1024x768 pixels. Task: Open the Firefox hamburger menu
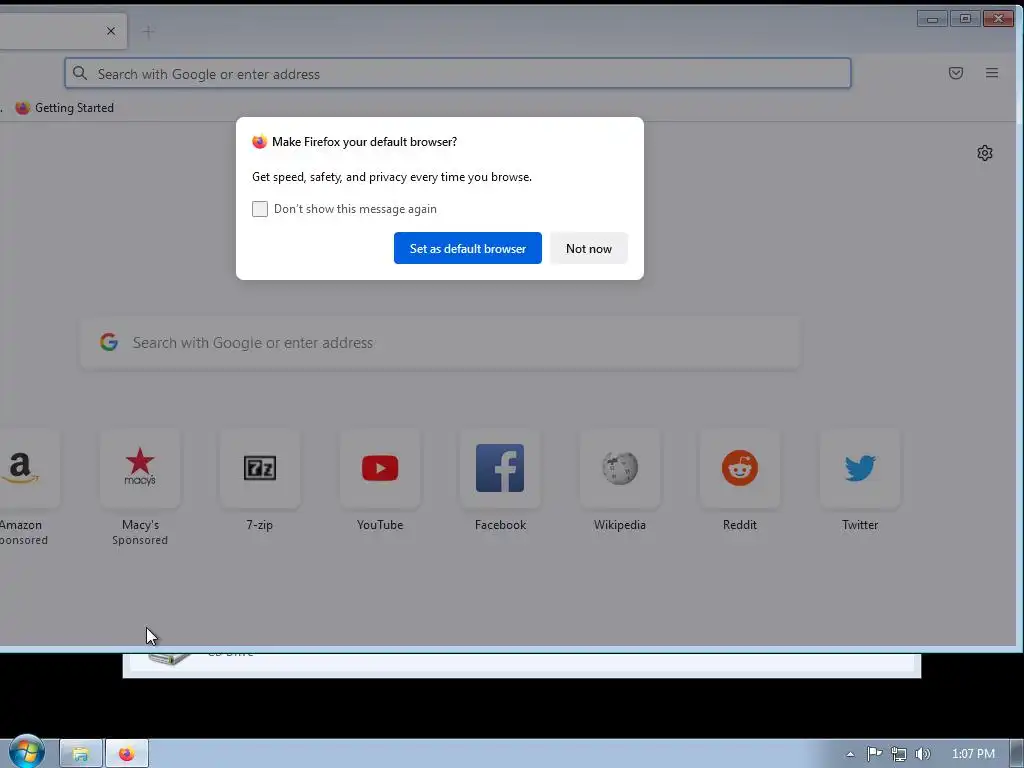click(991, 73)
